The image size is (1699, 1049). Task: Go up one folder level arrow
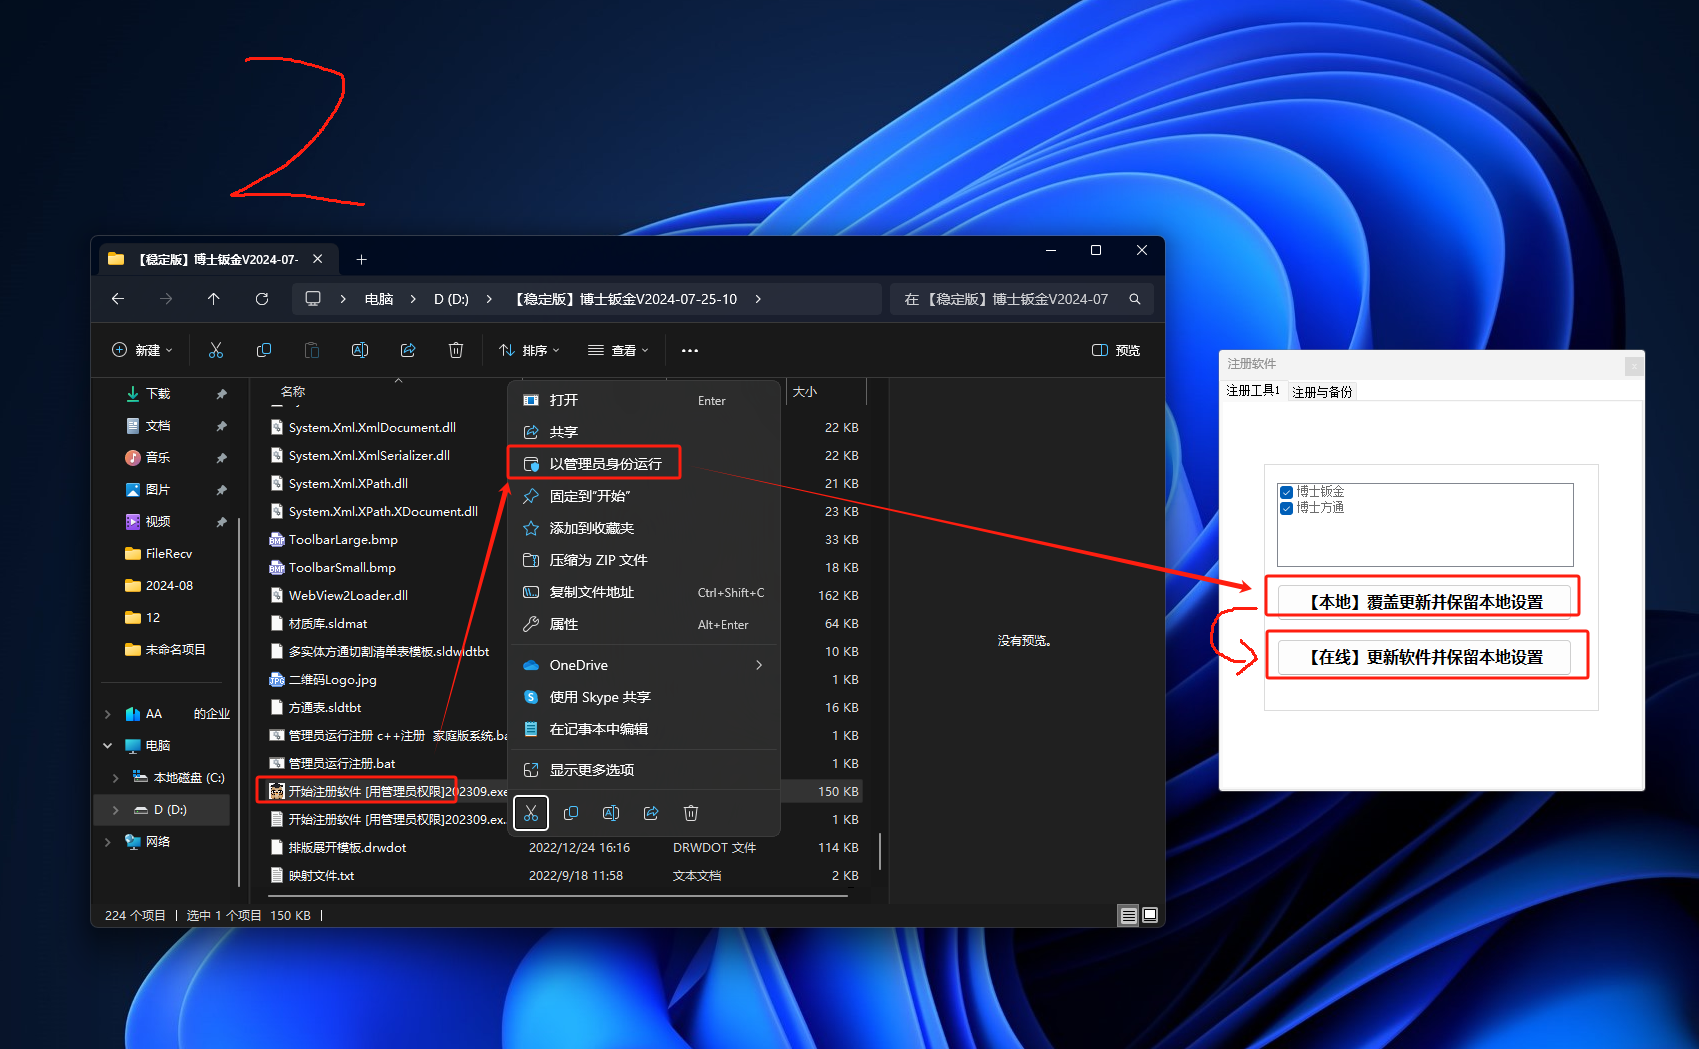point(214,299)
